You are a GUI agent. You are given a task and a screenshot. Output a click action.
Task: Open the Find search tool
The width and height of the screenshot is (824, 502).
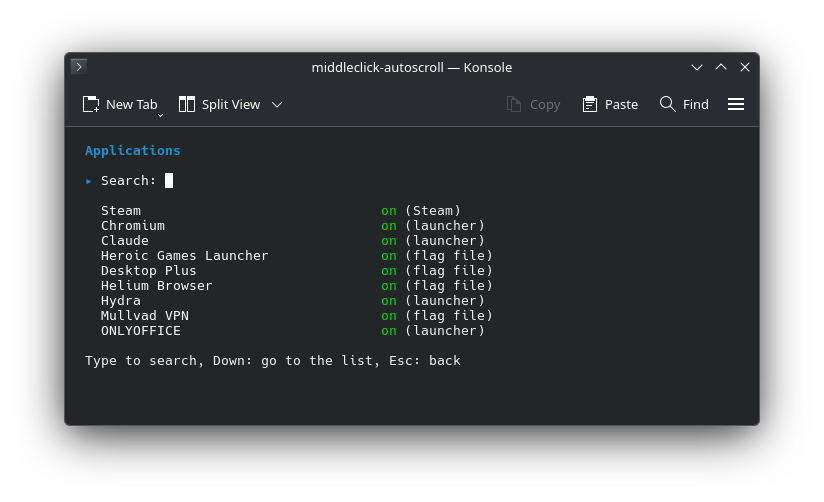684,105
